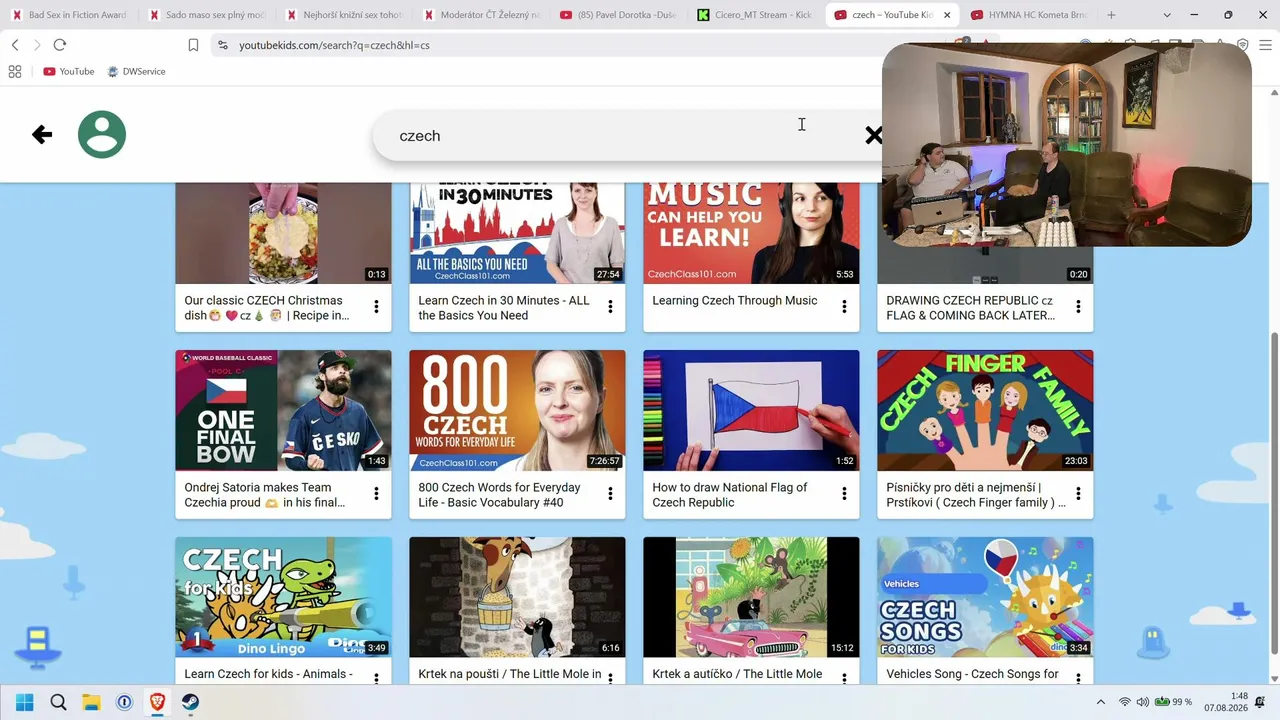The height and width of the screenshot is (720, 1280).
Task: Click the search field containing czech
Action: click(630, 135)
